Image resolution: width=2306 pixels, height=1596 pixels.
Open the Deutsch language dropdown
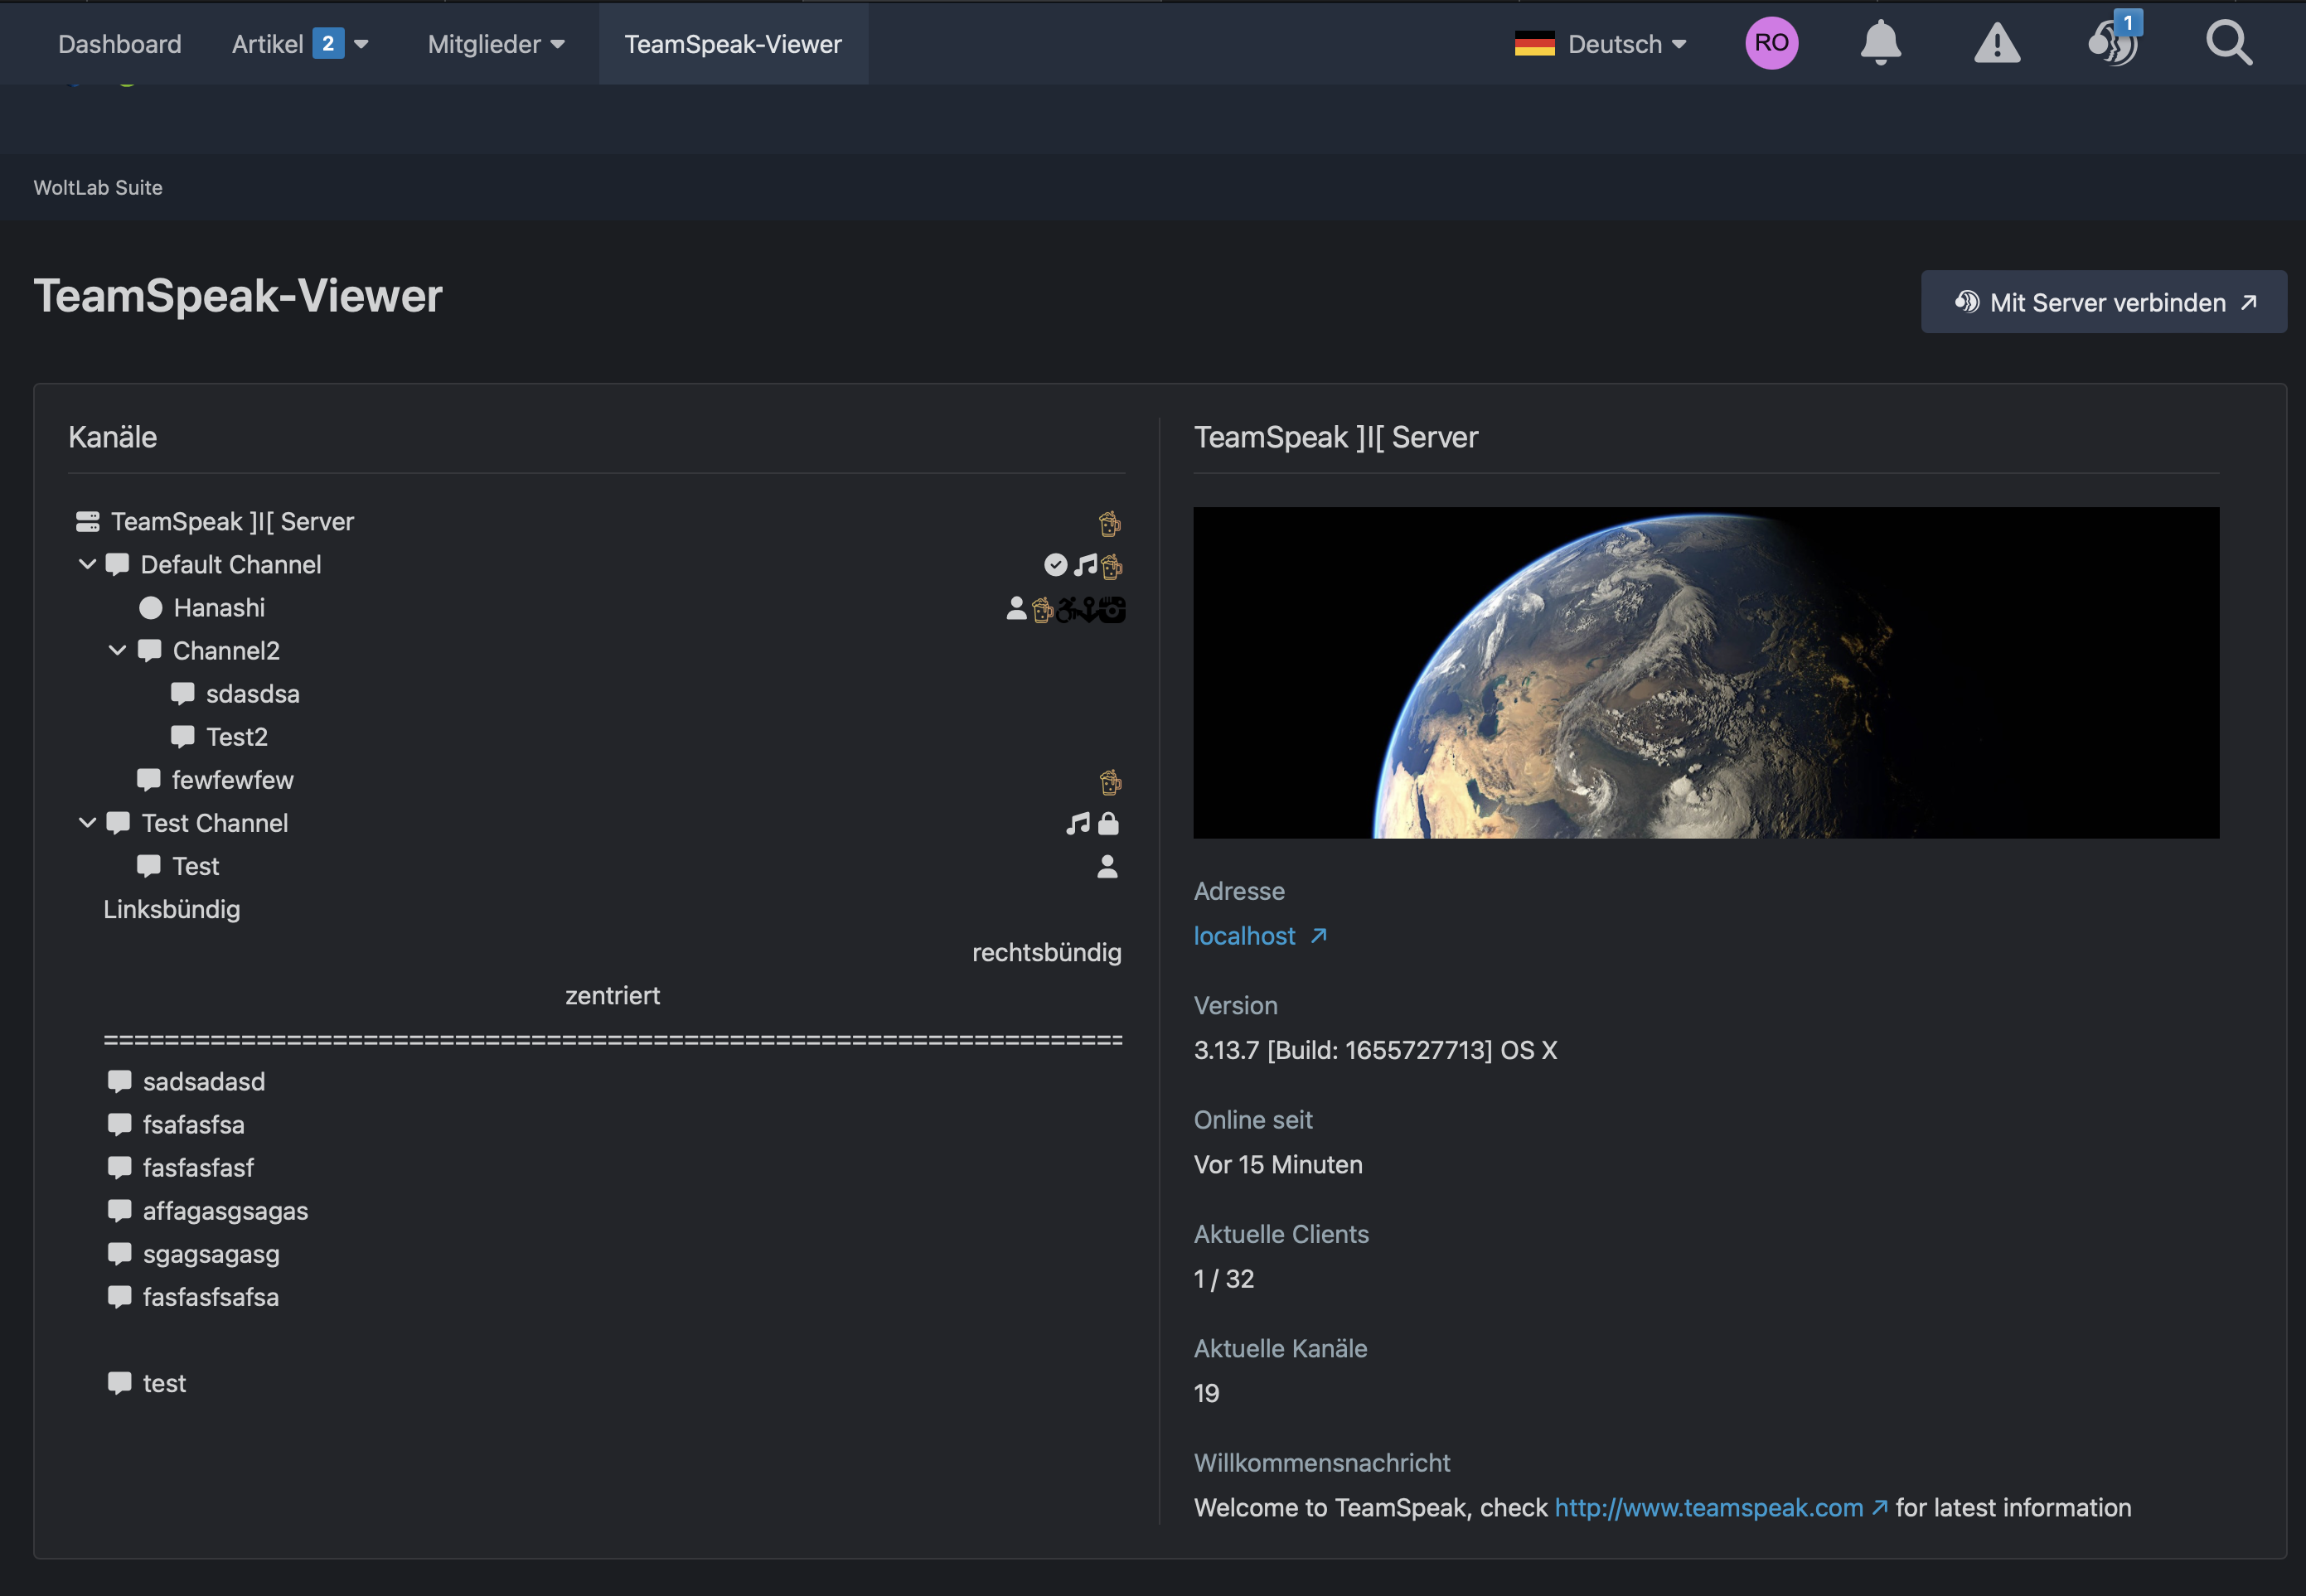point(1600,44)
